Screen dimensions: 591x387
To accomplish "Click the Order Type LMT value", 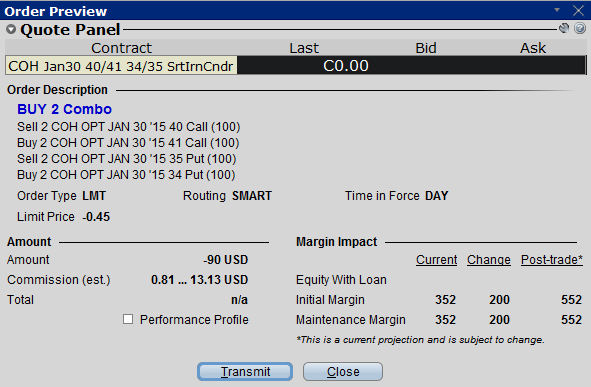I will [94, 196].
